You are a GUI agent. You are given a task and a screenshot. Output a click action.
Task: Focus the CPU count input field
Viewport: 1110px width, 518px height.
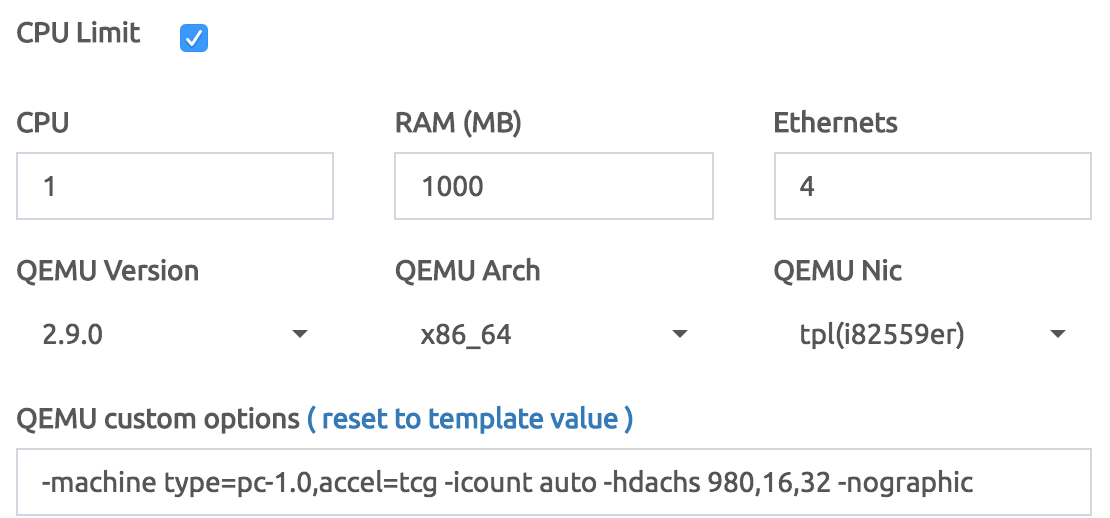(175, 186)
